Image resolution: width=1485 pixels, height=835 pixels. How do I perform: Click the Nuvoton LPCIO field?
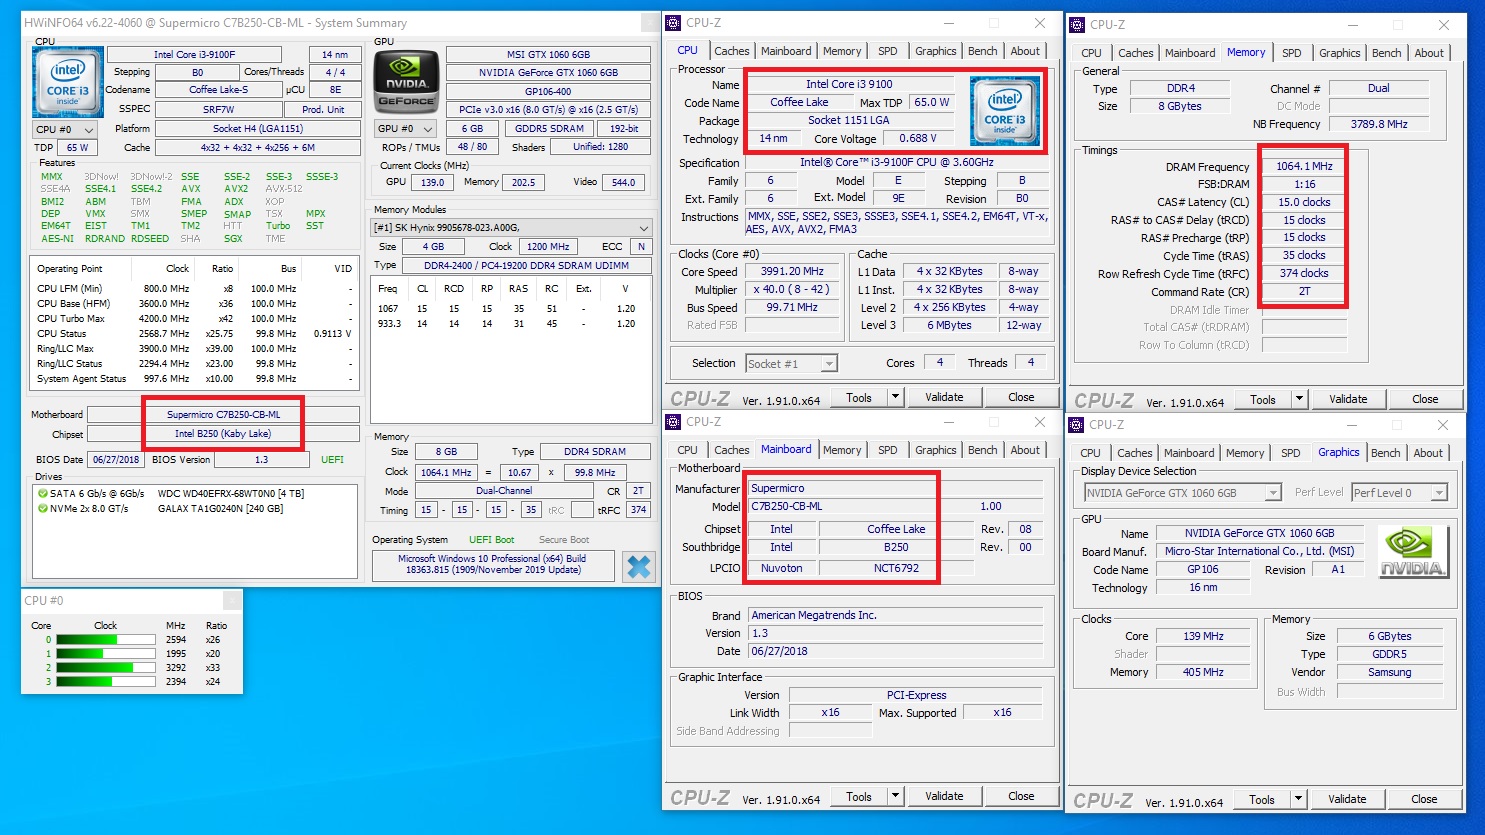[x=782, y=568]
